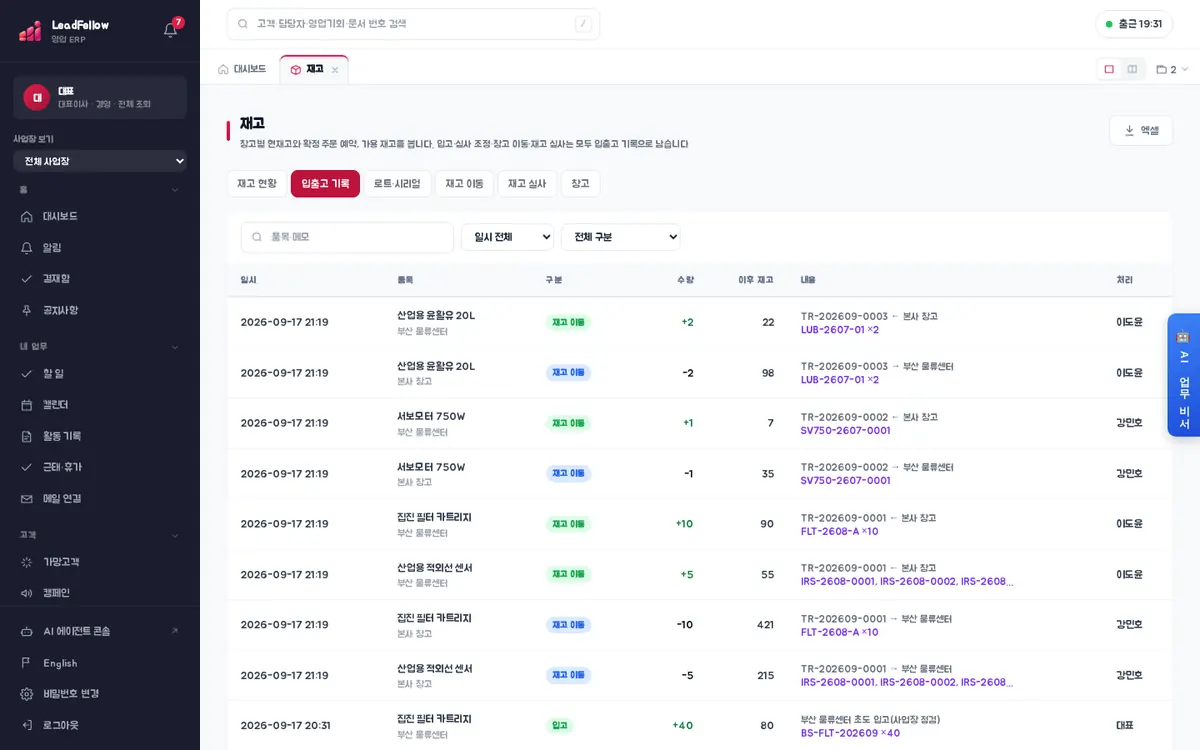The height and width of the screenshot is (750, 1200).
Task: Select the 재고 tab
Action: click(x=314, y=69)
